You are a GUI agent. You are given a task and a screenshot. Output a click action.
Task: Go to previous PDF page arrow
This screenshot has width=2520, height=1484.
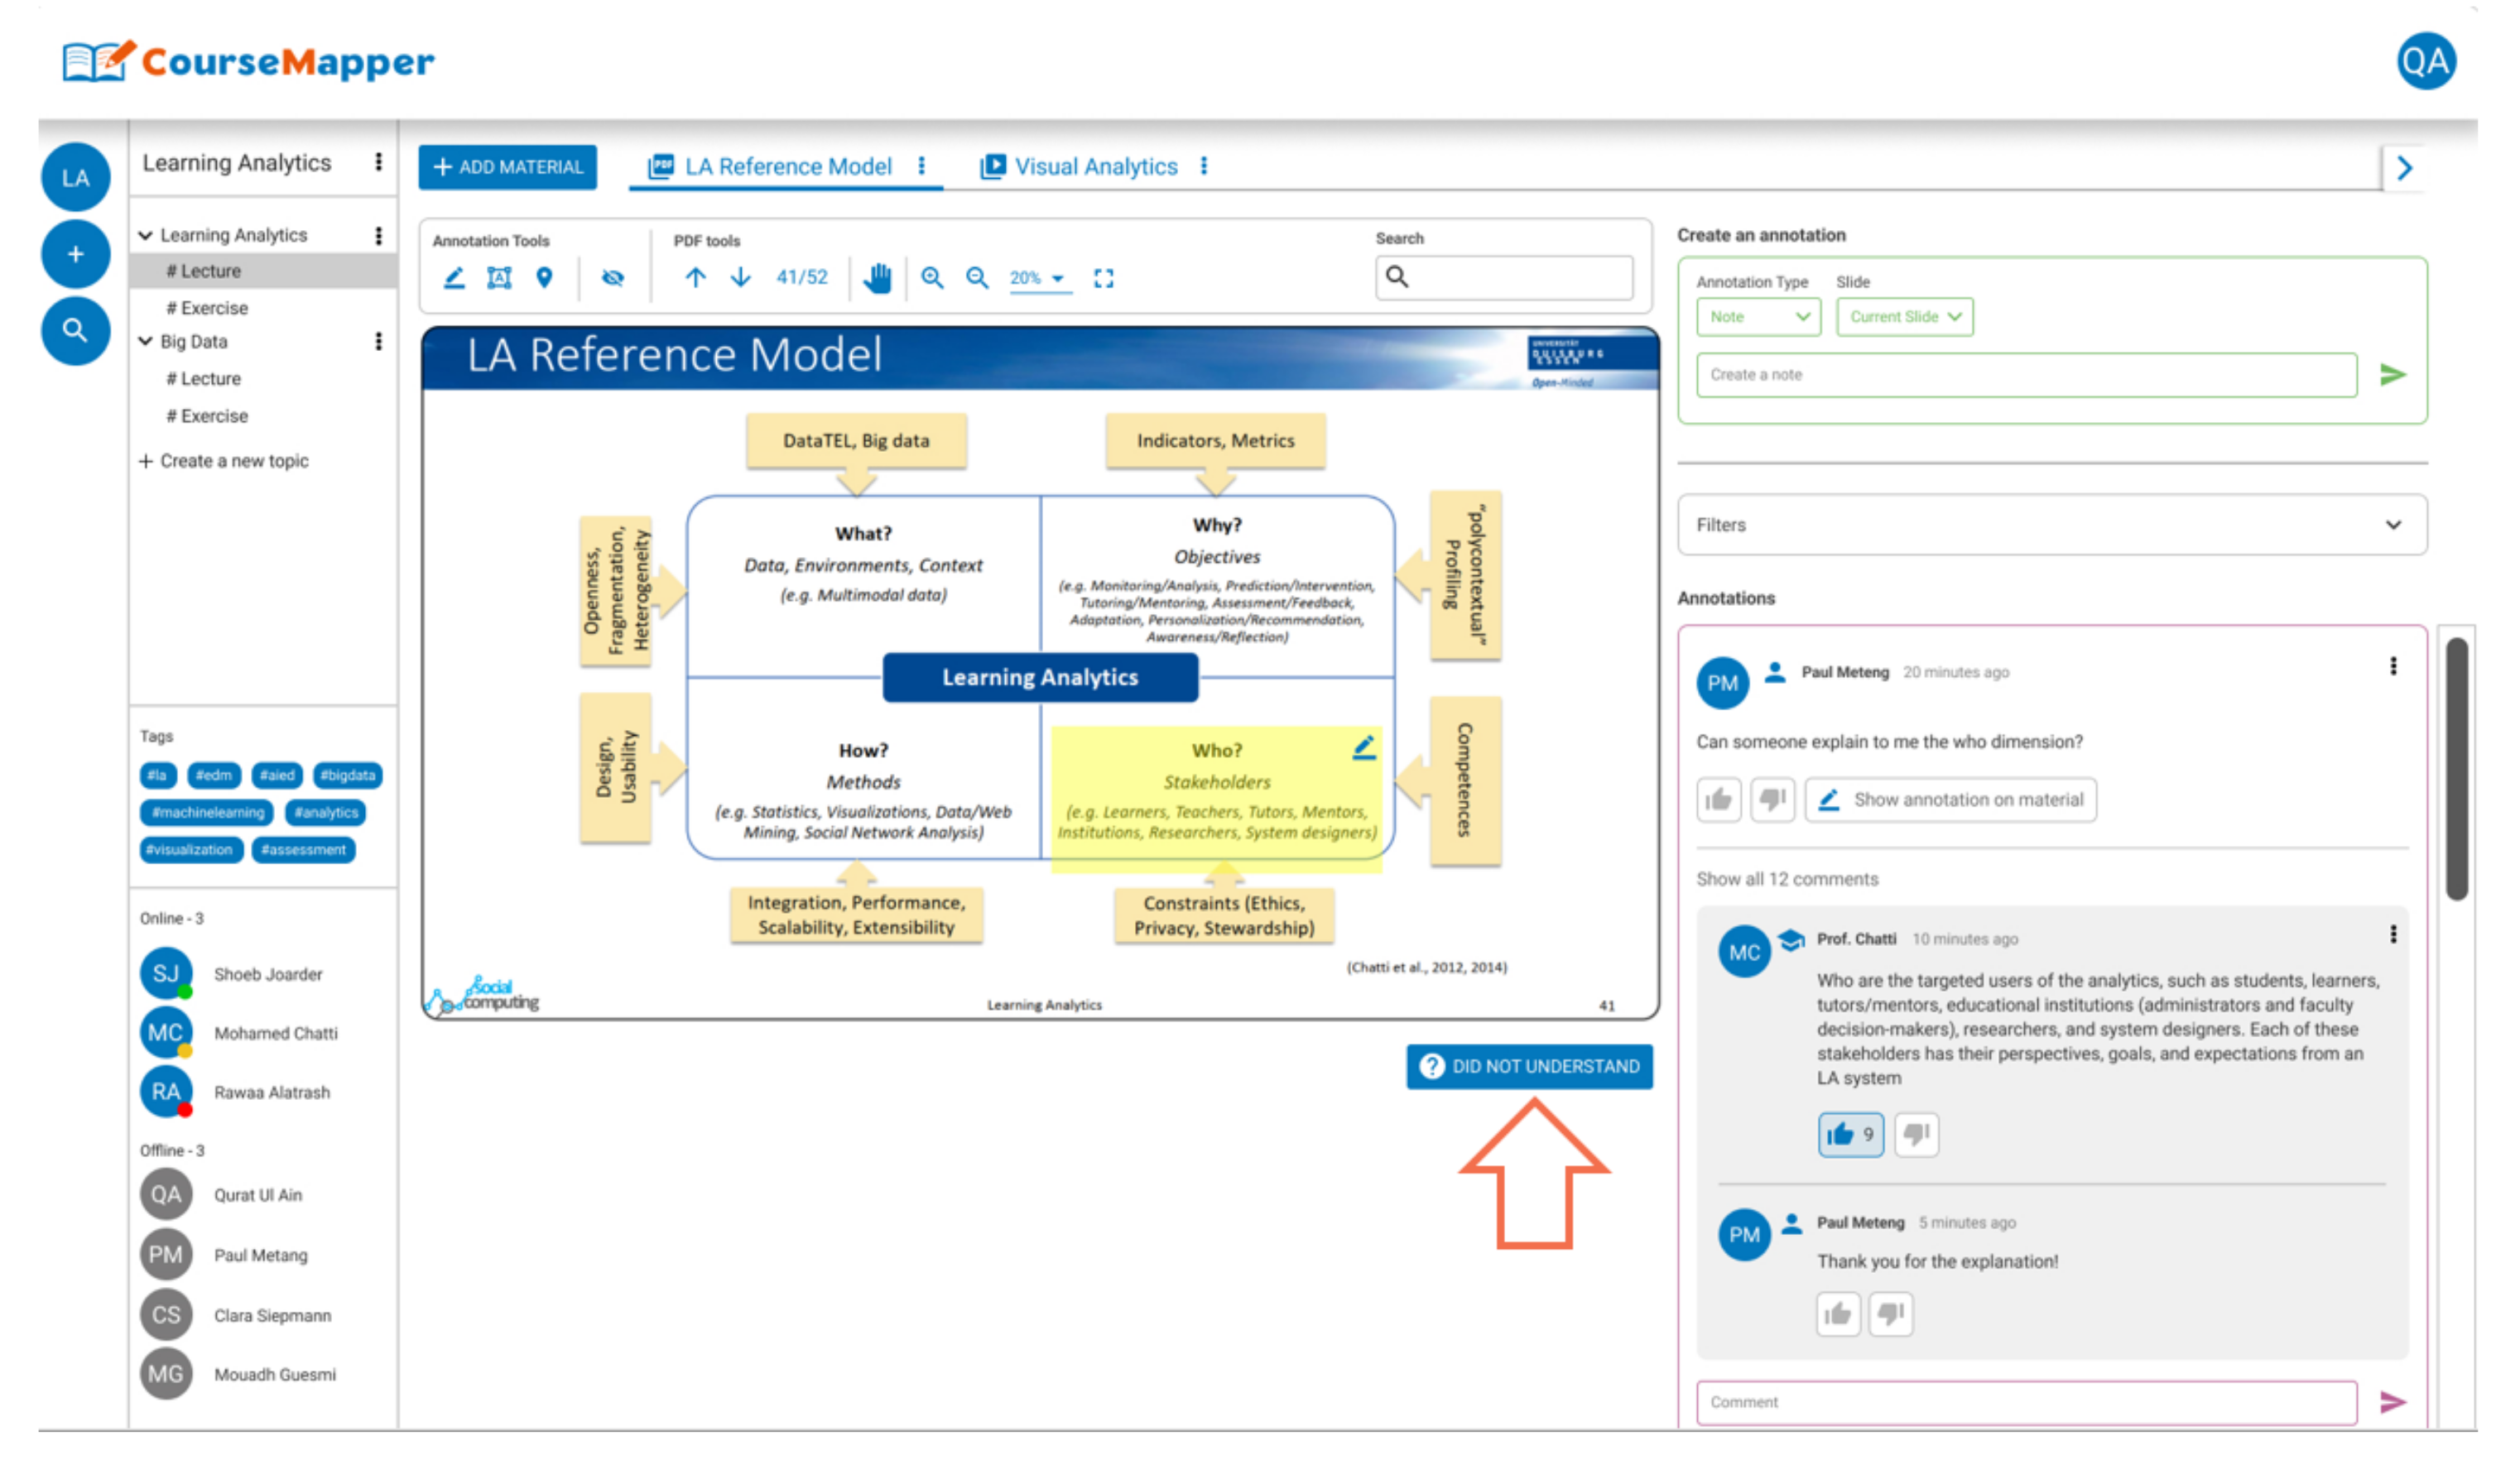coord(695,278)
